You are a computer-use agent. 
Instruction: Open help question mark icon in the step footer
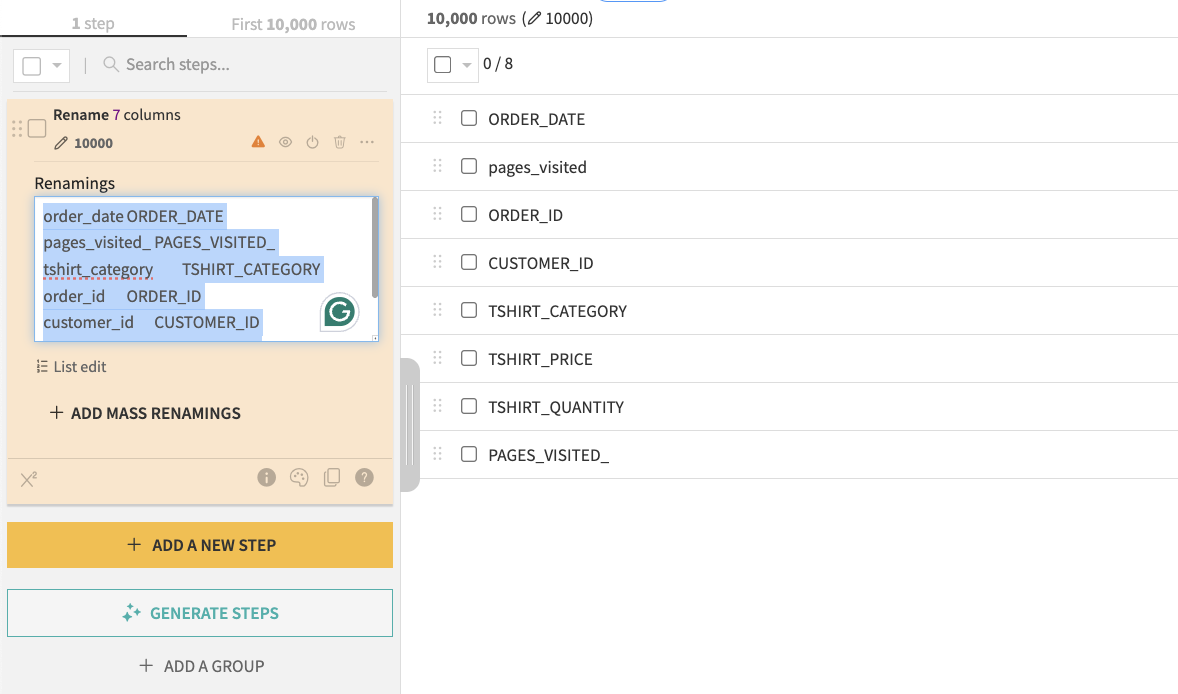(x=364, y=477)
